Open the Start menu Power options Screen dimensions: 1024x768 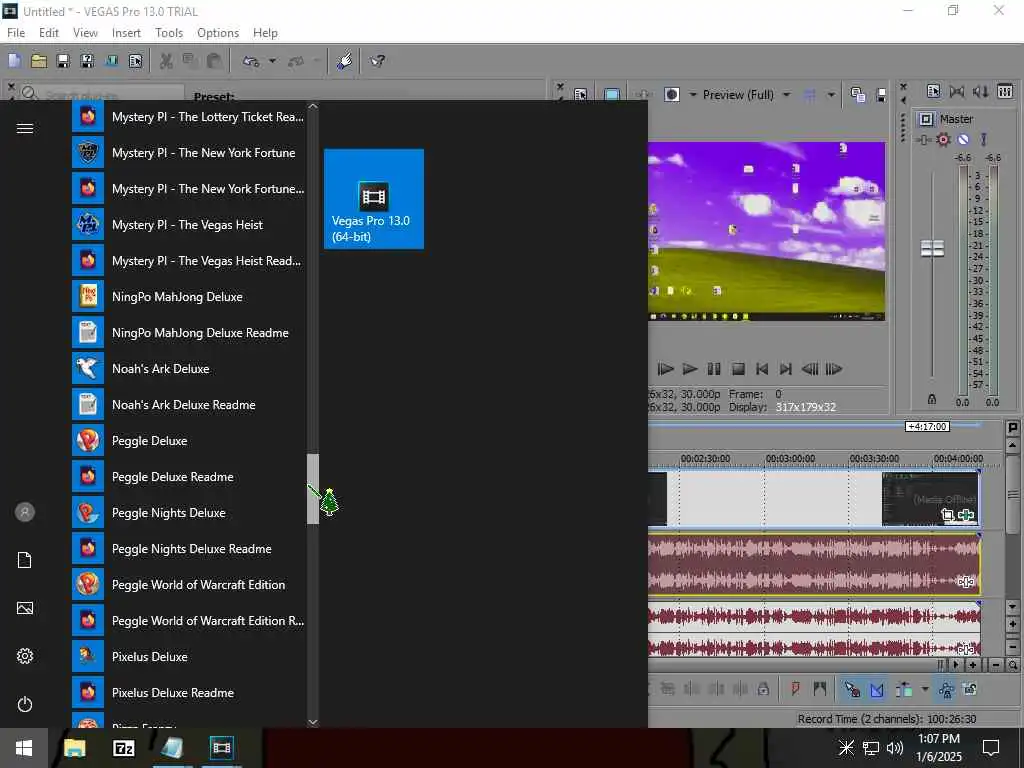(x=25, y=704)
